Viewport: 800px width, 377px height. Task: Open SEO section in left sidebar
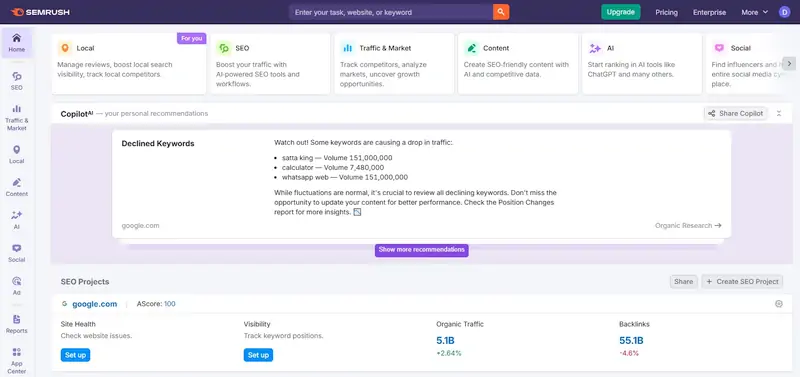click(16, 81)
